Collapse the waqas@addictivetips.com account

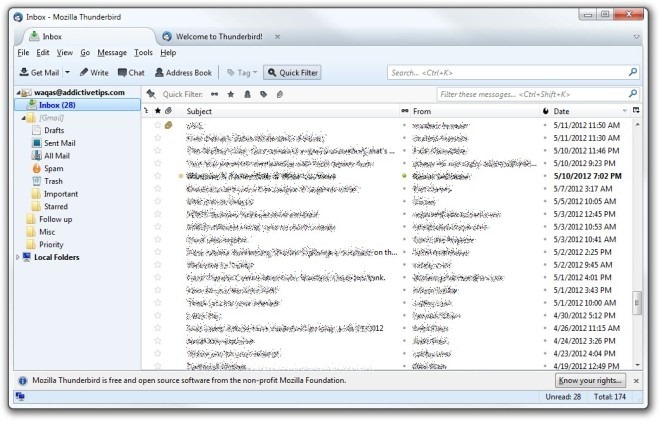[x=18, y=92]
